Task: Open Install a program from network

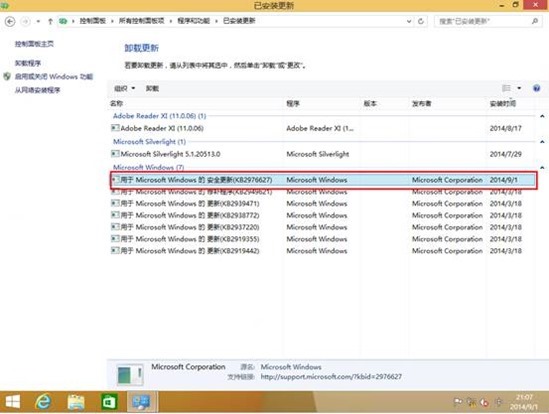Action: point(37,90)
